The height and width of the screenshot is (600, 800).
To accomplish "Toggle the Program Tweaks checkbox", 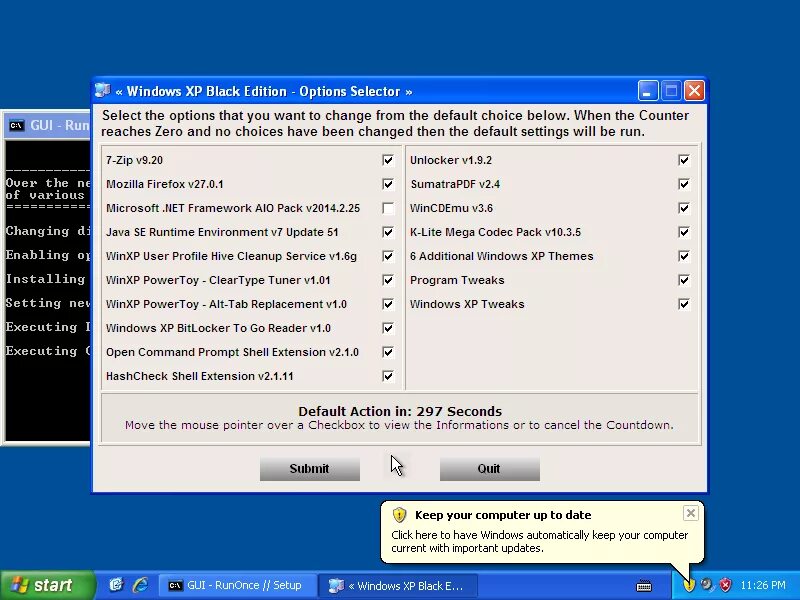I will tap(684, 280).
